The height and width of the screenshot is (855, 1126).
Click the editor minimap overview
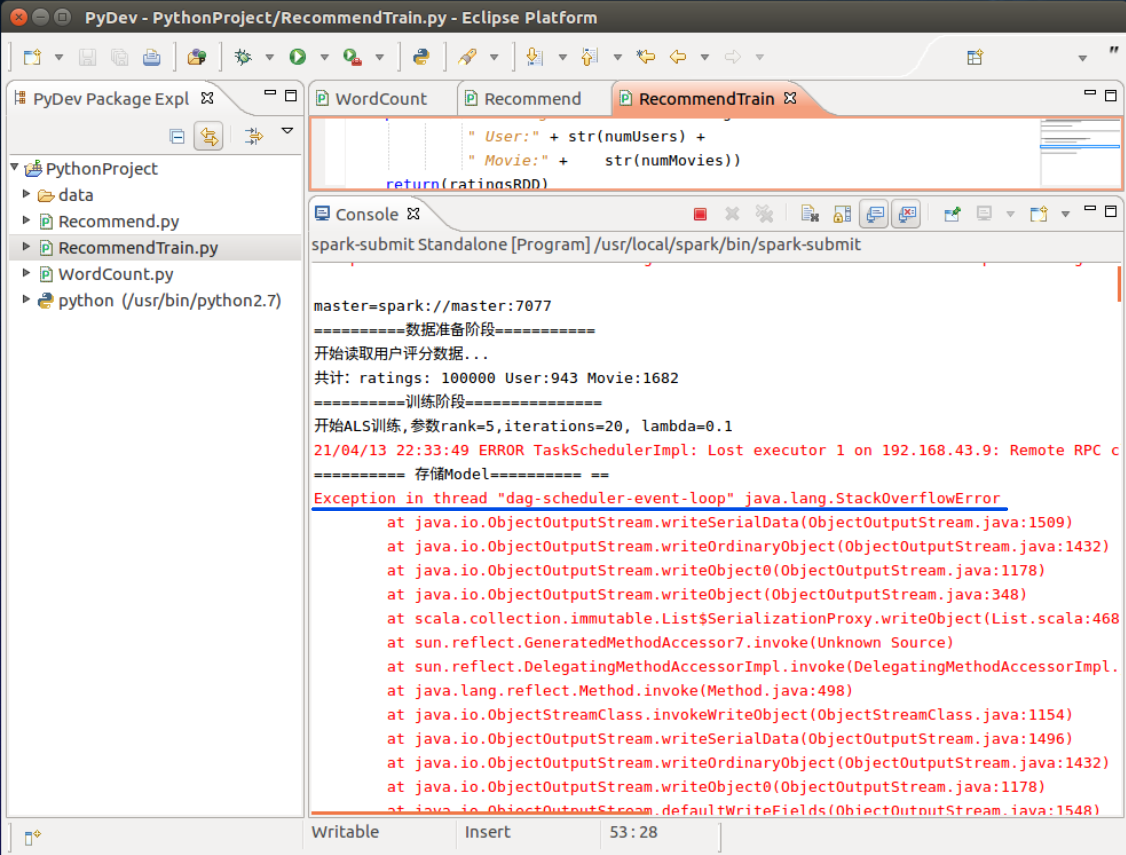[x=1079, y=151]
